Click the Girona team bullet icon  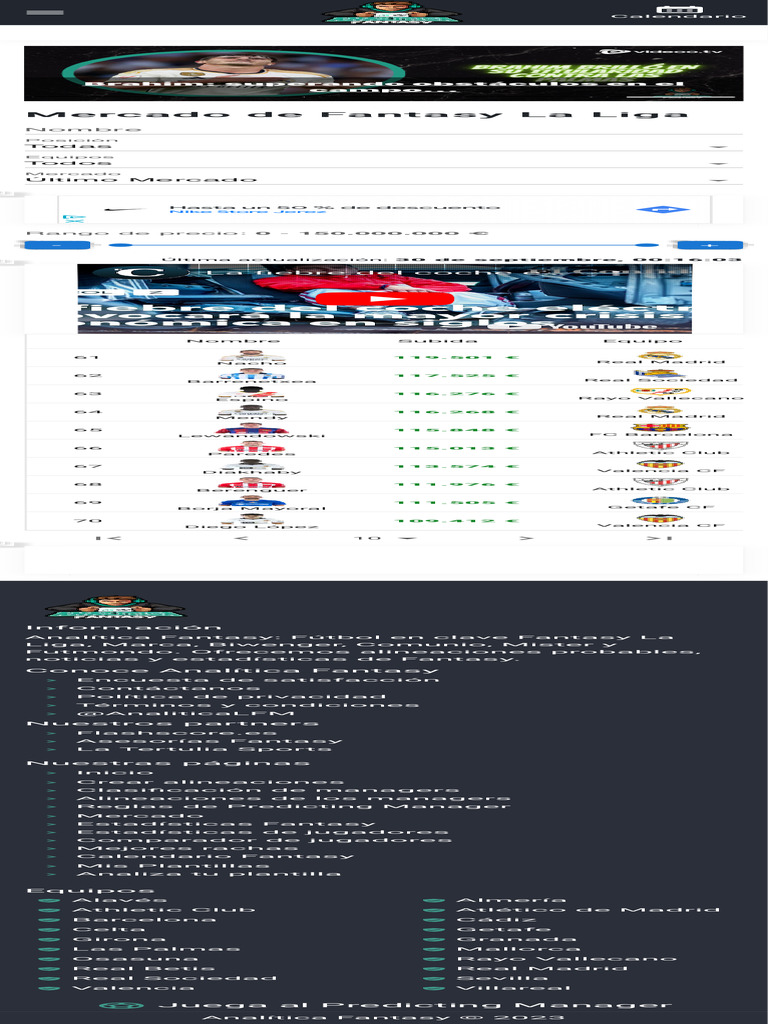pyautogui.click(x=48, y=940)
